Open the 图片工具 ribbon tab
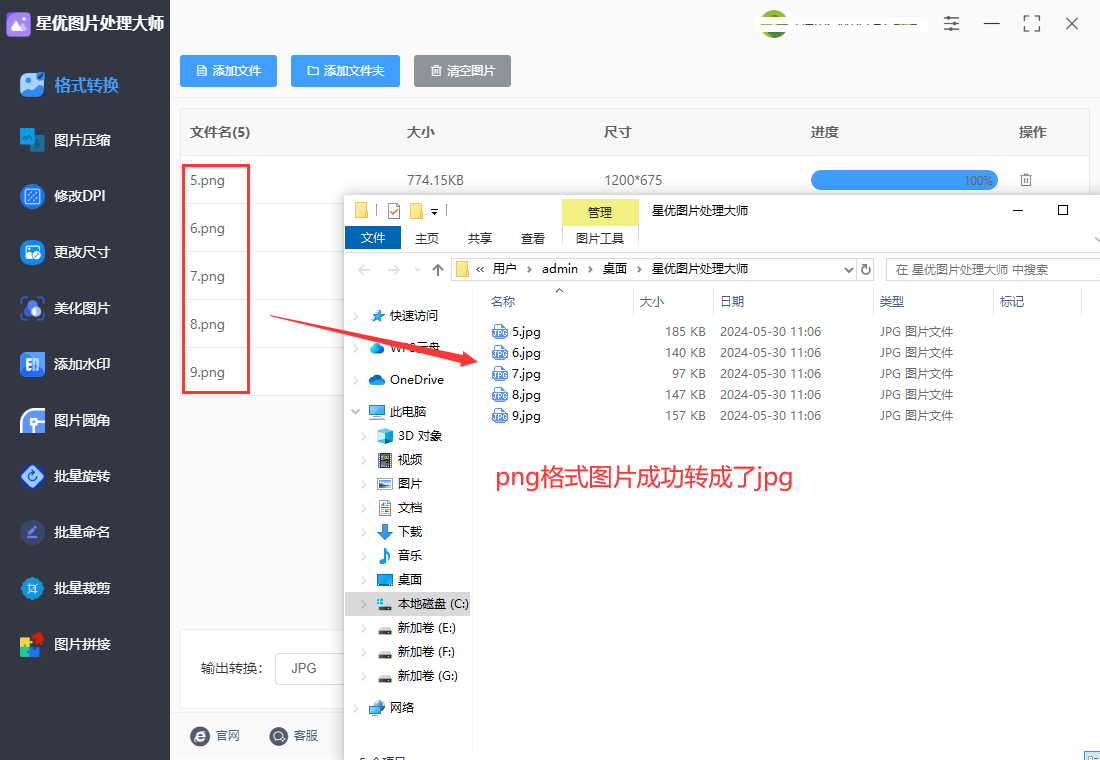This screenshot has height=760, width=1100. tap(600, 239)
